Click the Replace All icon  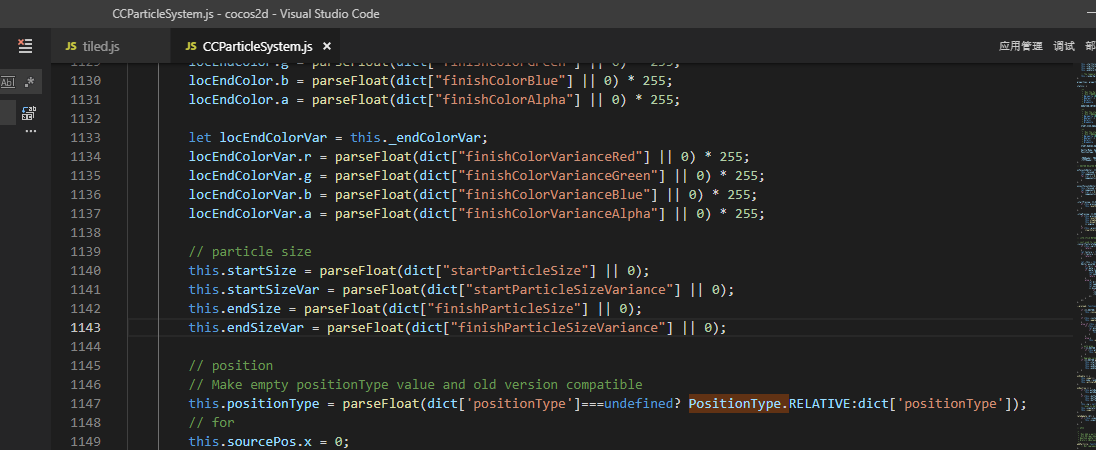[x=28, y=113]
